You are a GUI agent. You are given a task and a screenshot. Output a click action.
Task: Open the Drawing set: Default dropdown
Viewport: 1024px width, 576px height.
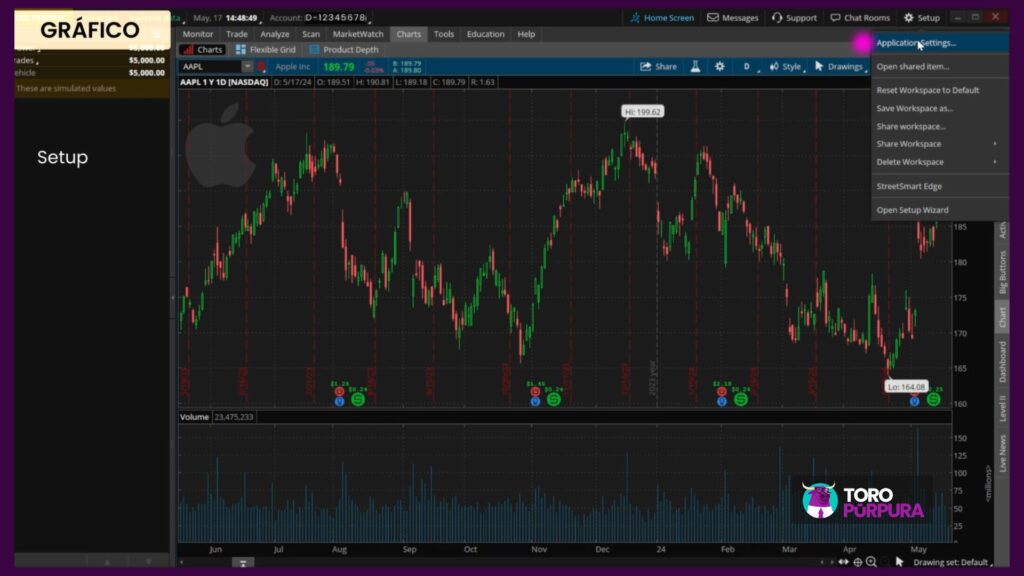952,562
